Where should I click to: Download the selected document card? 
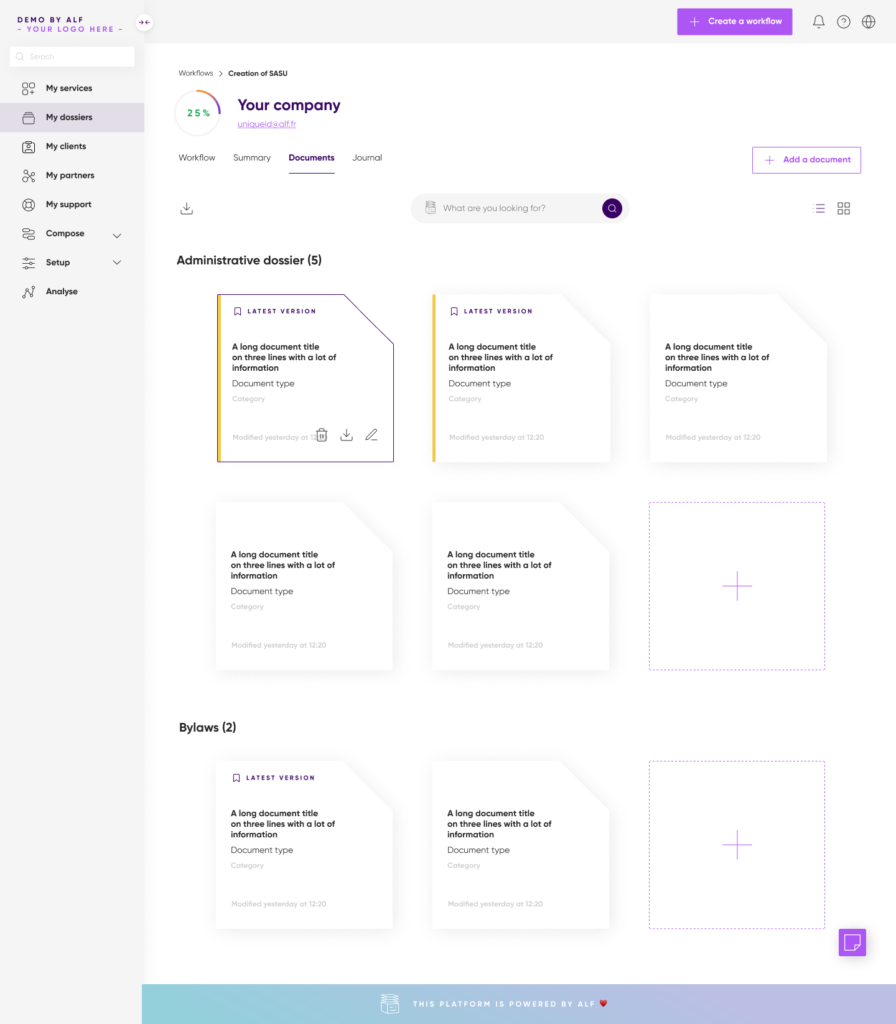[x=347, y=435]
